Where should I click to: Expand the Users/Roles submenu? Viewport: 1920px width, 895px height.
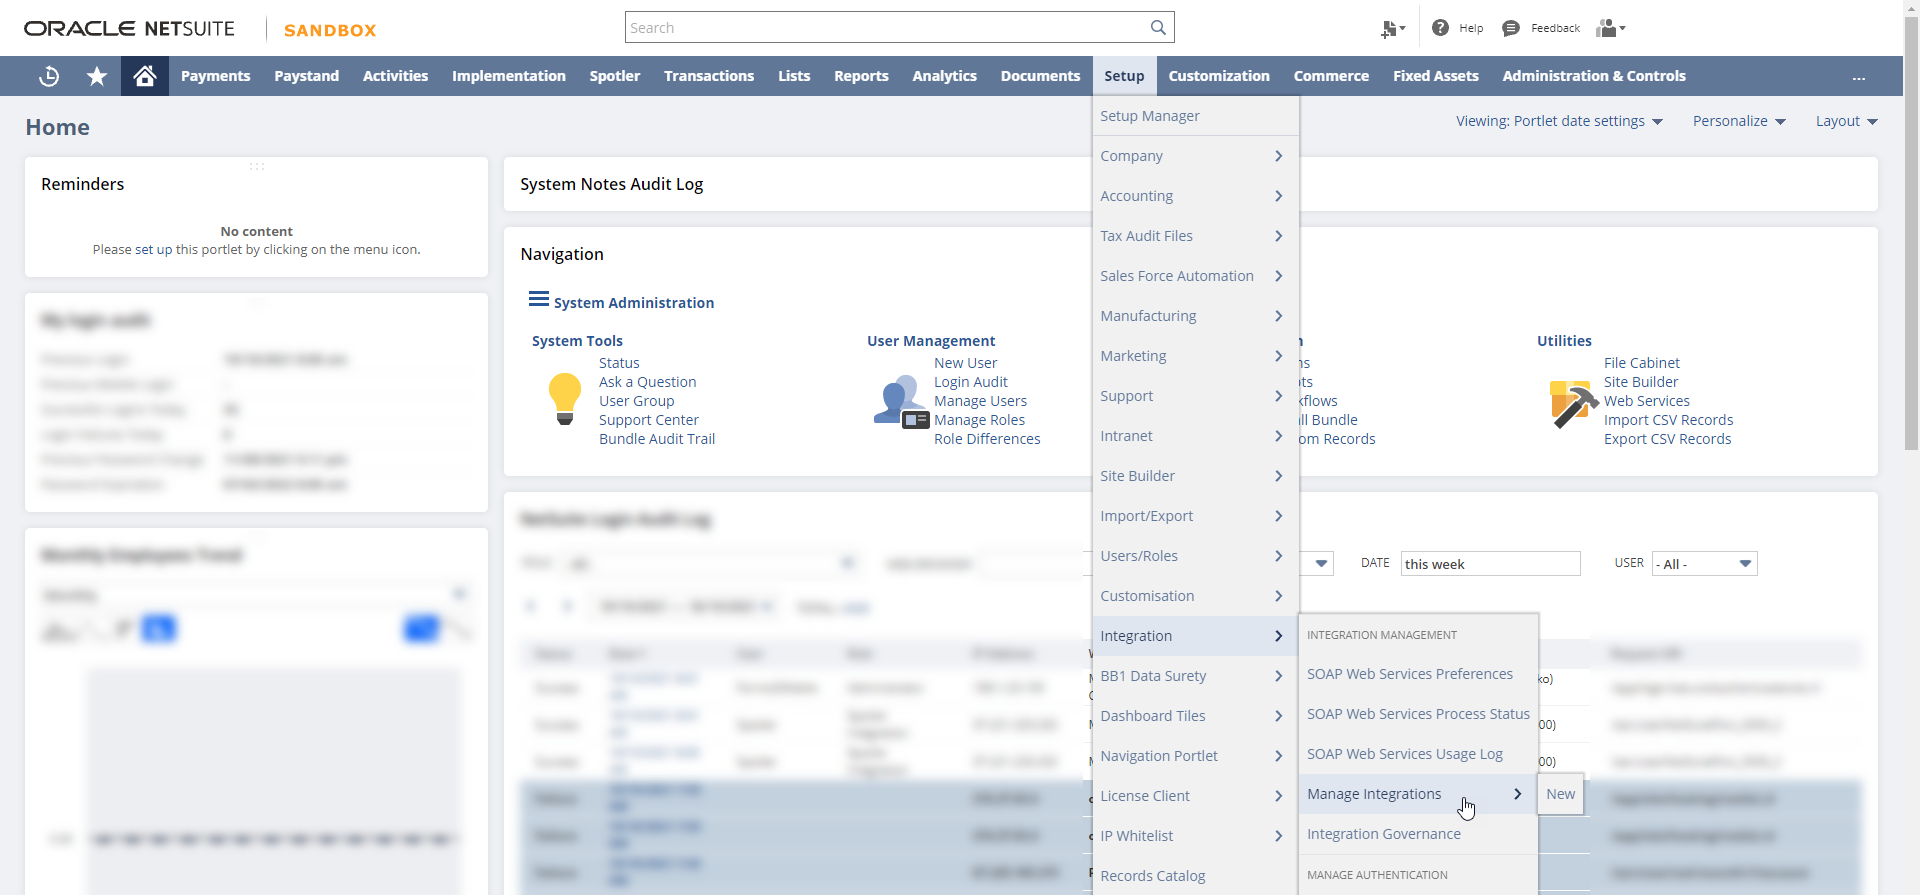click(1195, 556)
